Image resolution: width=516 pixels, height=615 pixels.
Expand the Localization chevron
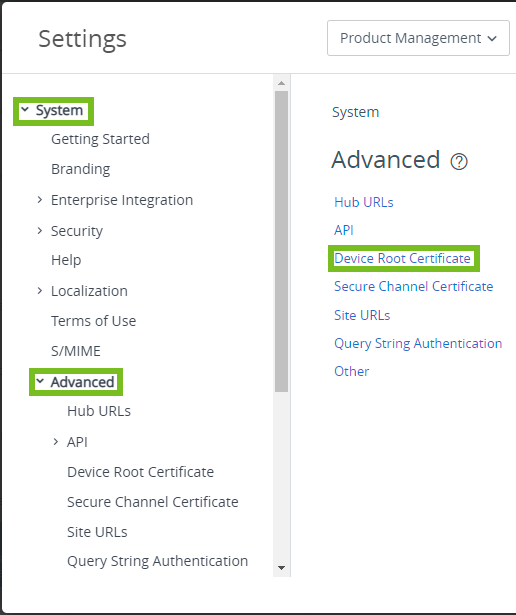[40, 291]
